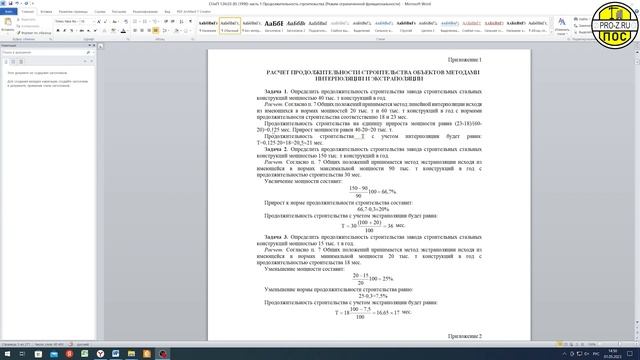Screen dimensions: 640x360
Task: Open font name combo box
Action: click(x=67, y=21)
